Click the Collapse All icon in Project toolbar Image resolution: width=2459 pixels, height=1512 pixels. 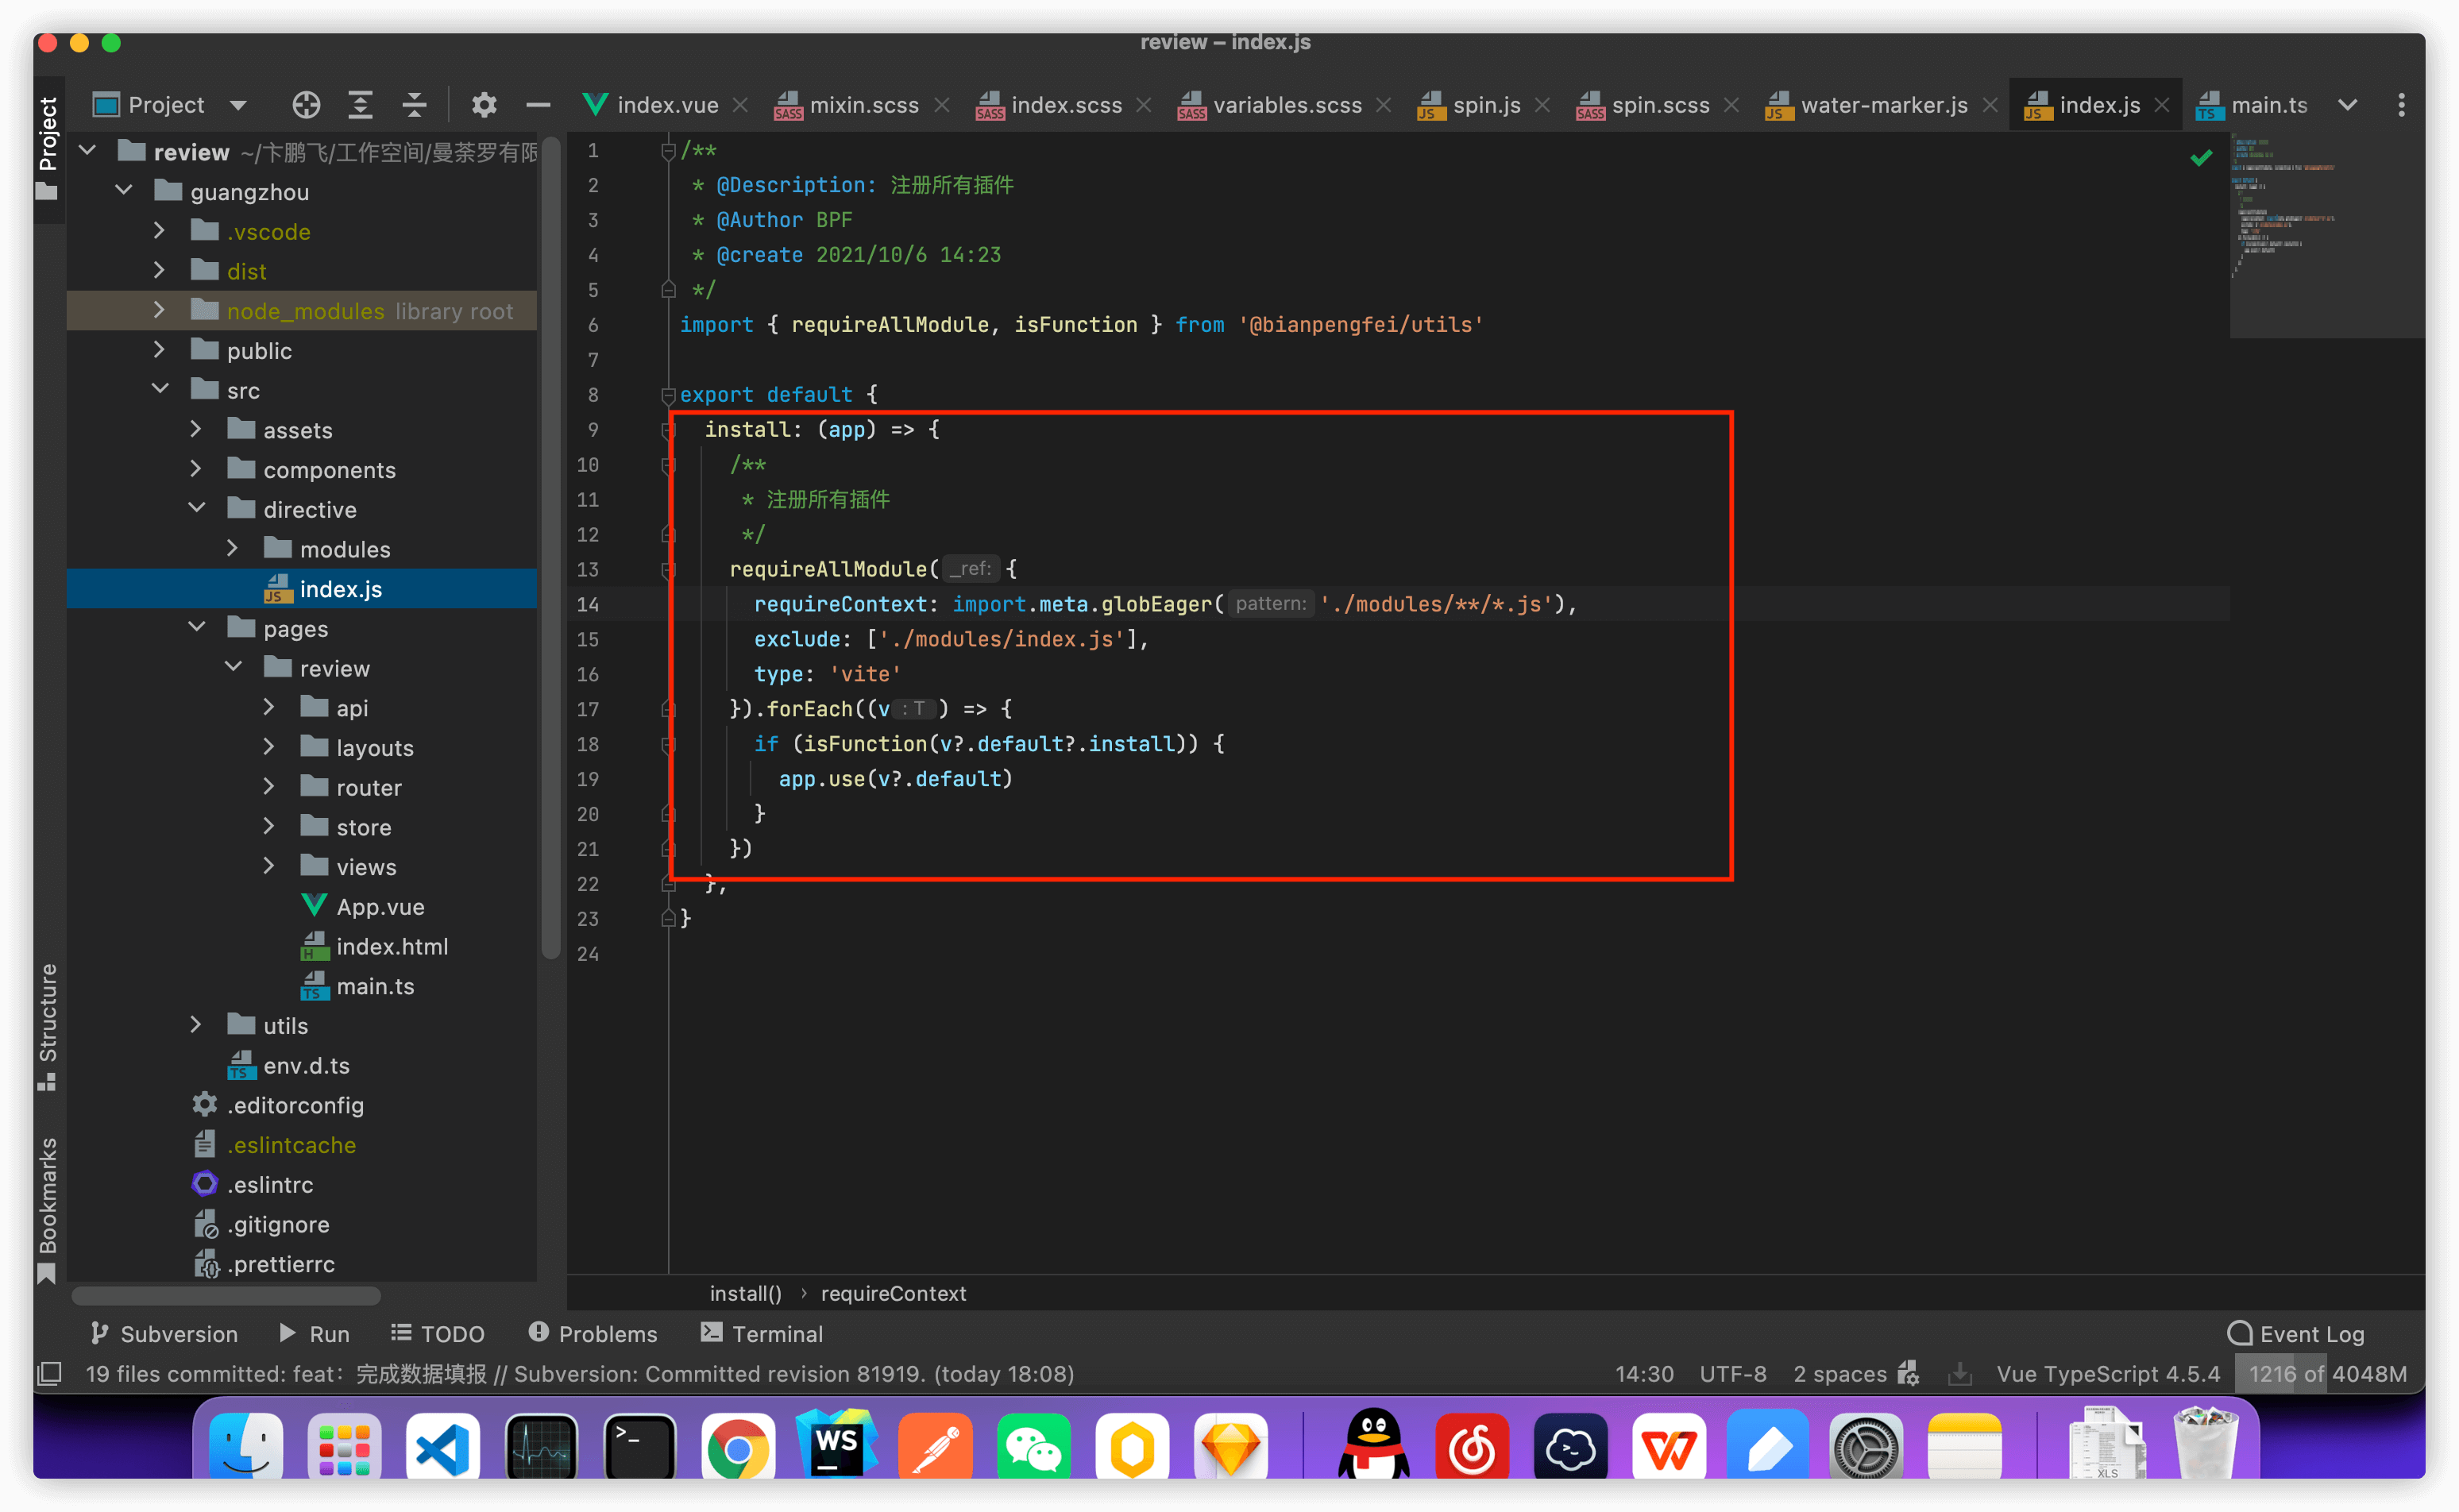tap(414, 105)
